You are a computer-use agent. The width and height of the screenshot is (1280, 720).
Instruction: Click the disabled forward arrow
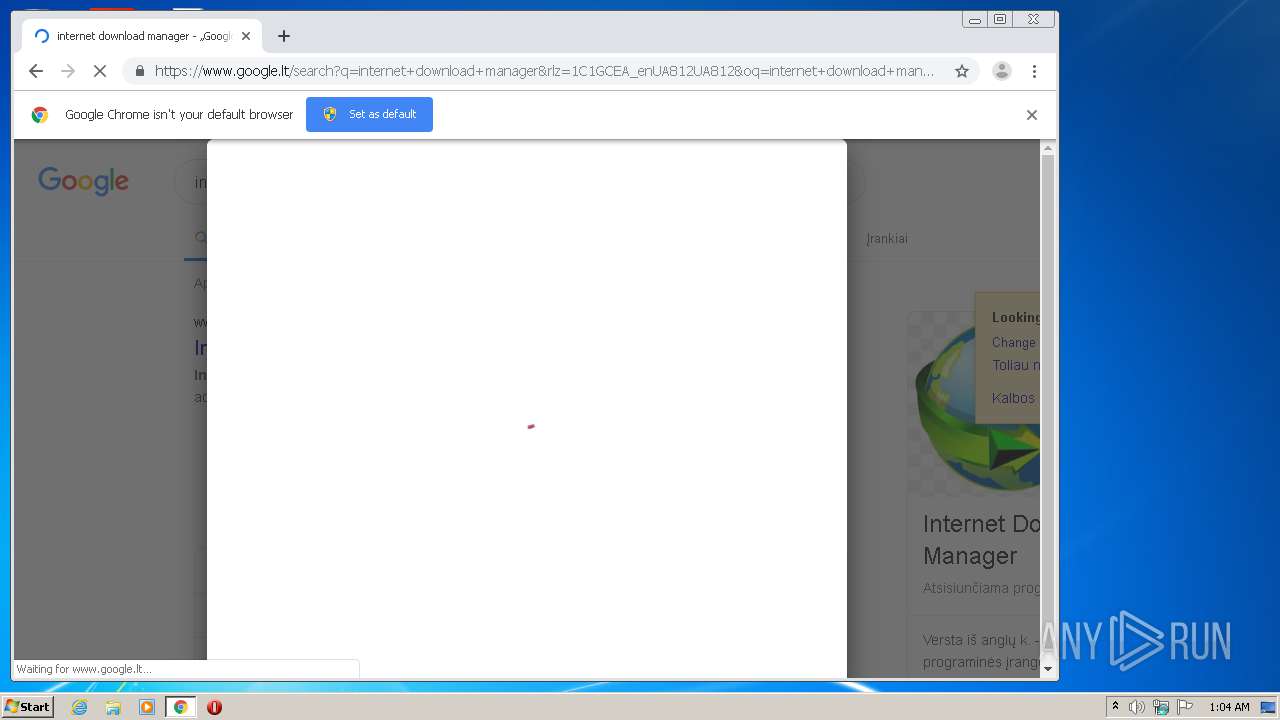pyautogui.click(x=68, y=71)
